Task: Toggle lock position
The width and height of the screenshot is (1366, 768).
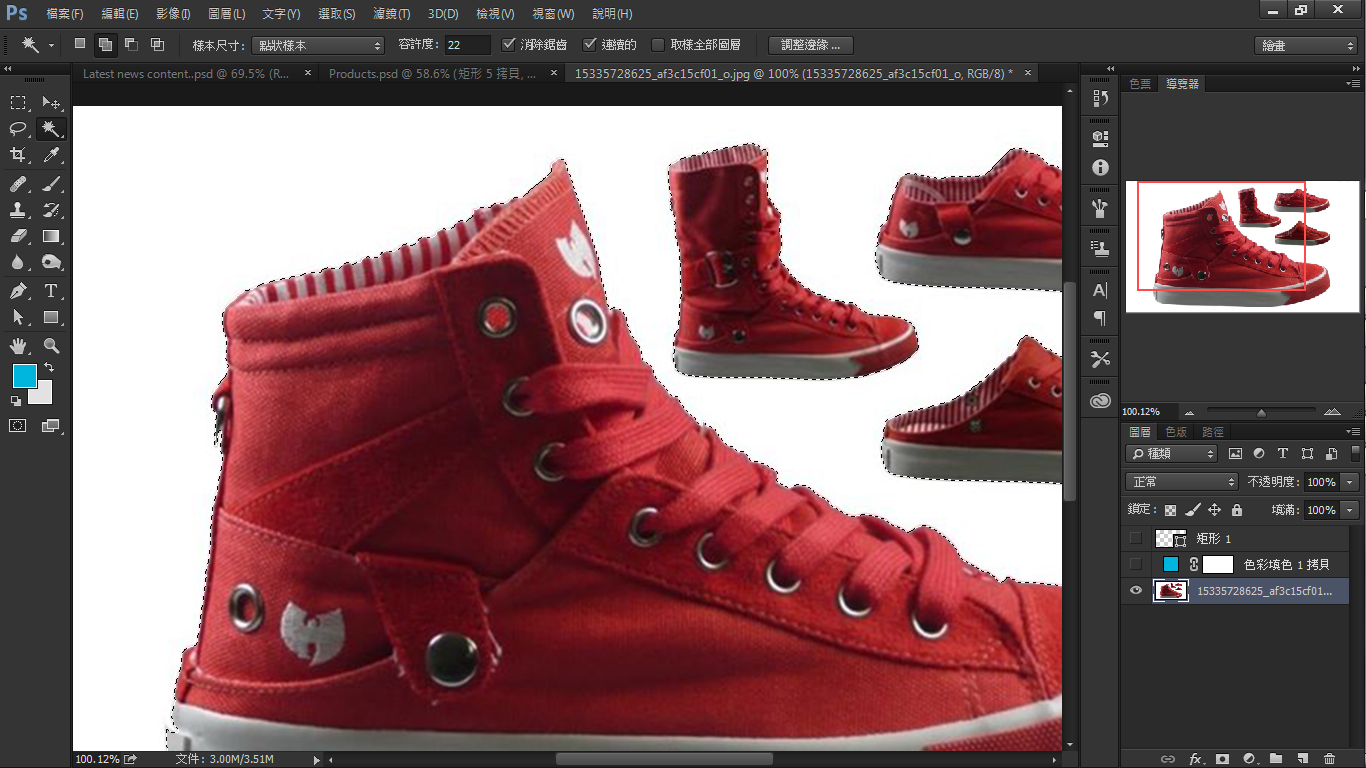Action: tap(1214, 510)
